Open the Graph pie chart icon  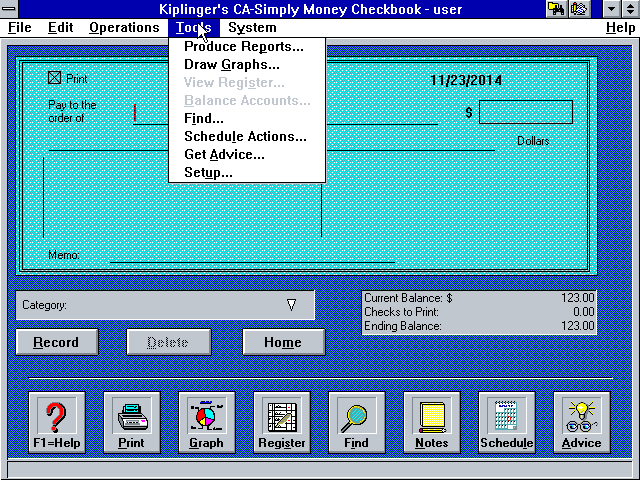207,422
